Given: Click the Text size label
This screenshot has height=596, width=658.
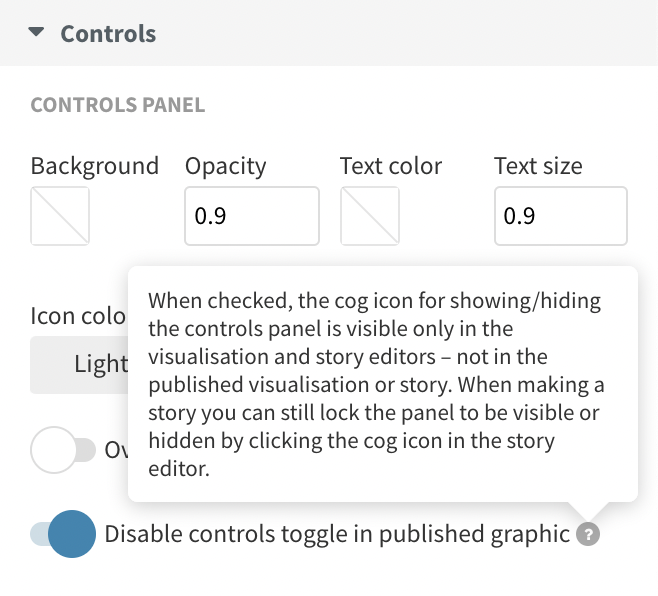Looking at the screenshot, I should coord(538,166).
